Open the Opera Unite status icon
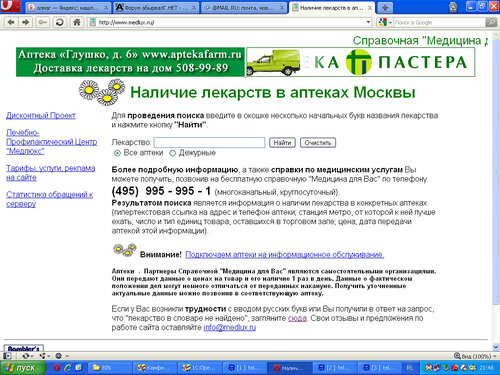 click(42, 356)
